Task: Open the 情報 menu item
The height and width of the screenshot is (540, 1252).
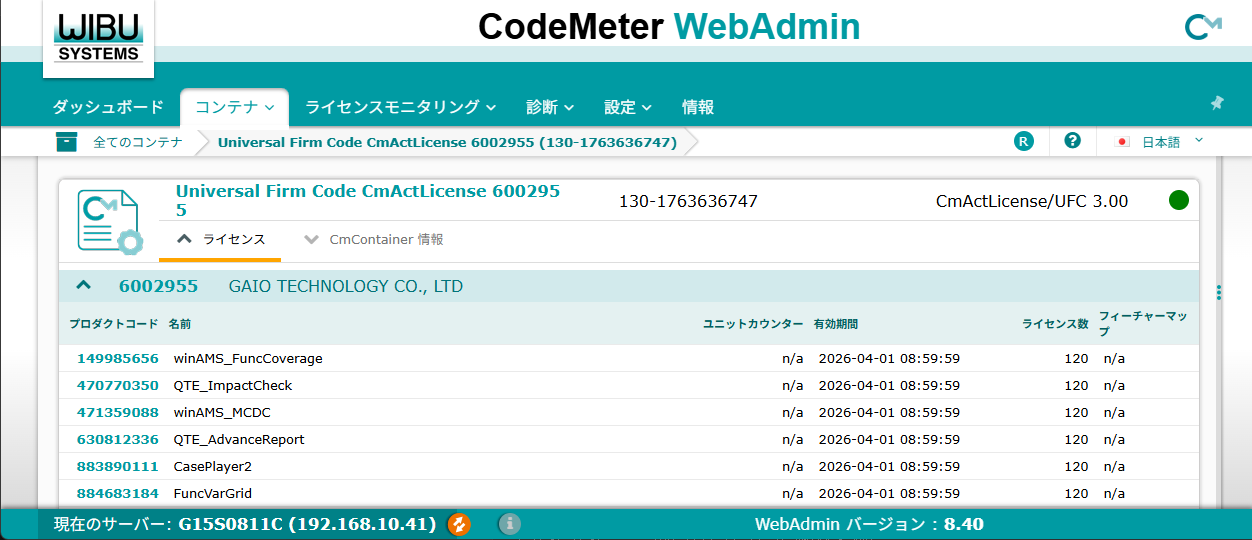Action: coord(697,108)
